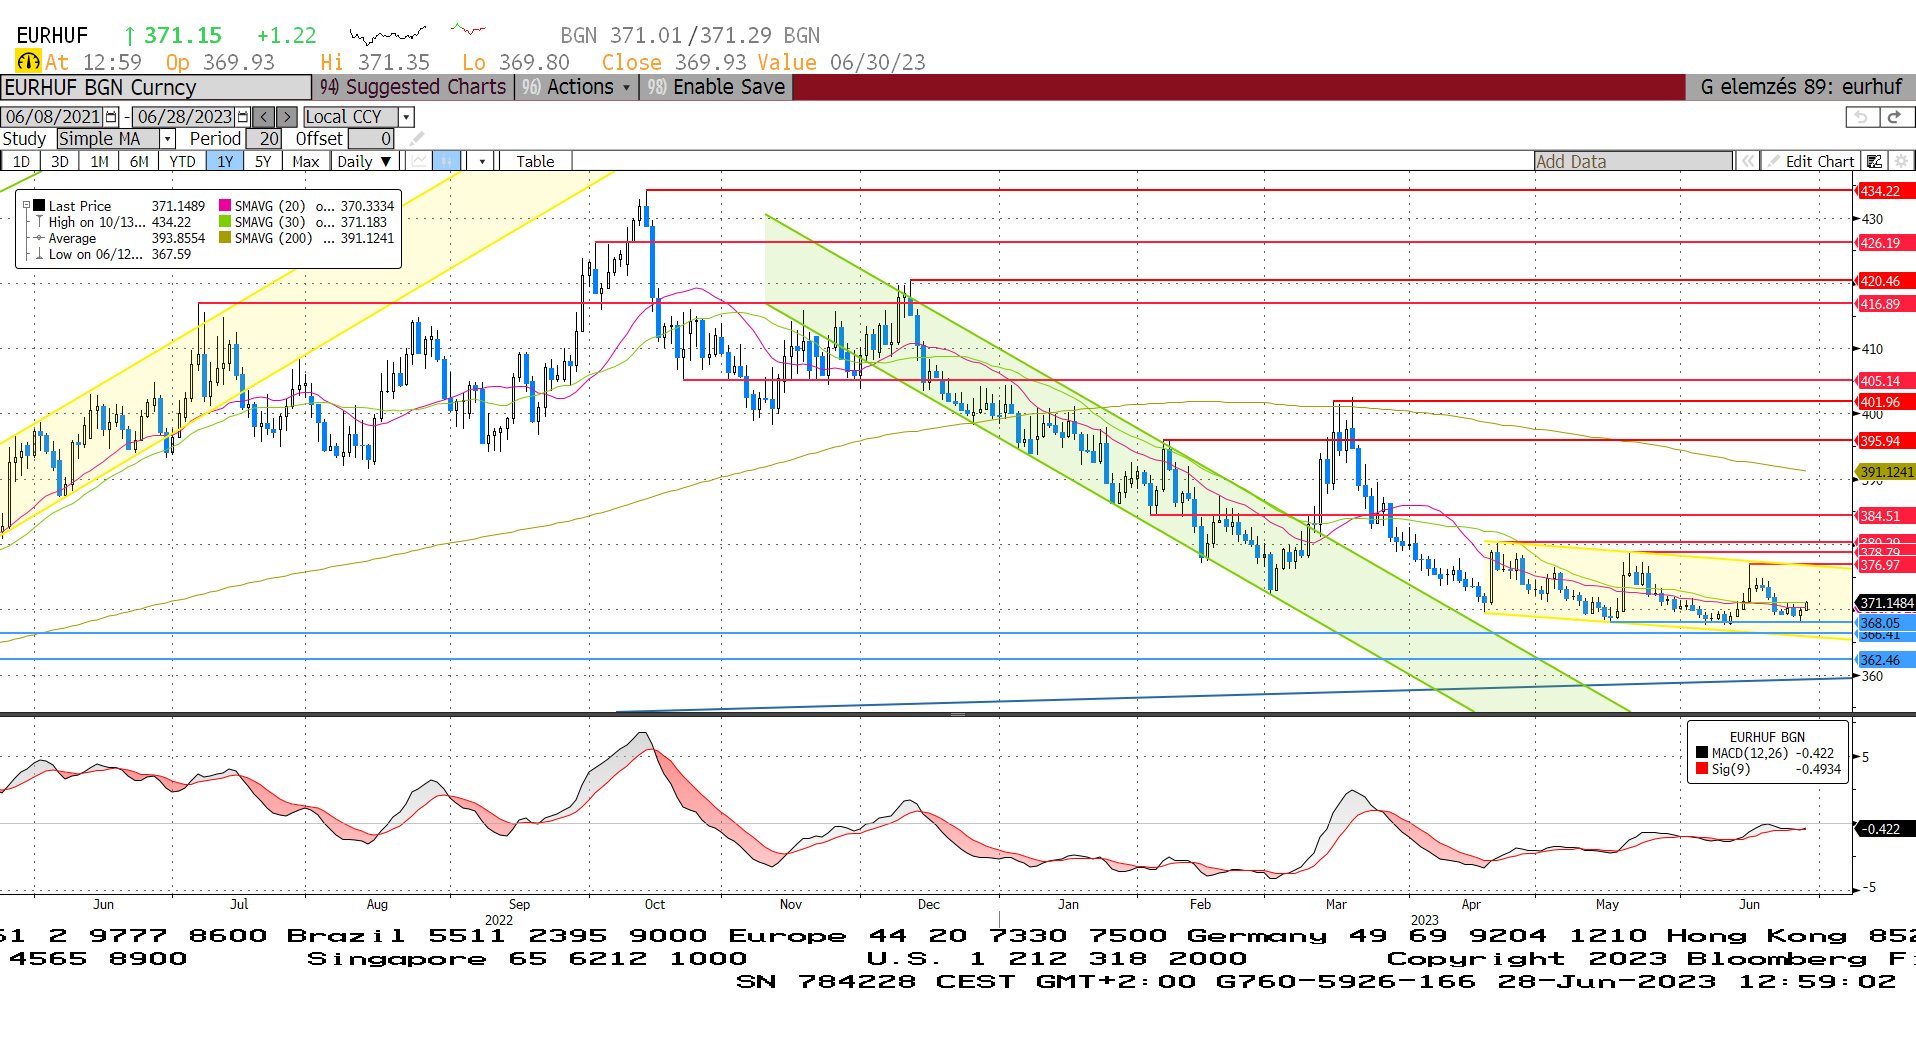Click the redo arrow icon

coord(1895,117)
